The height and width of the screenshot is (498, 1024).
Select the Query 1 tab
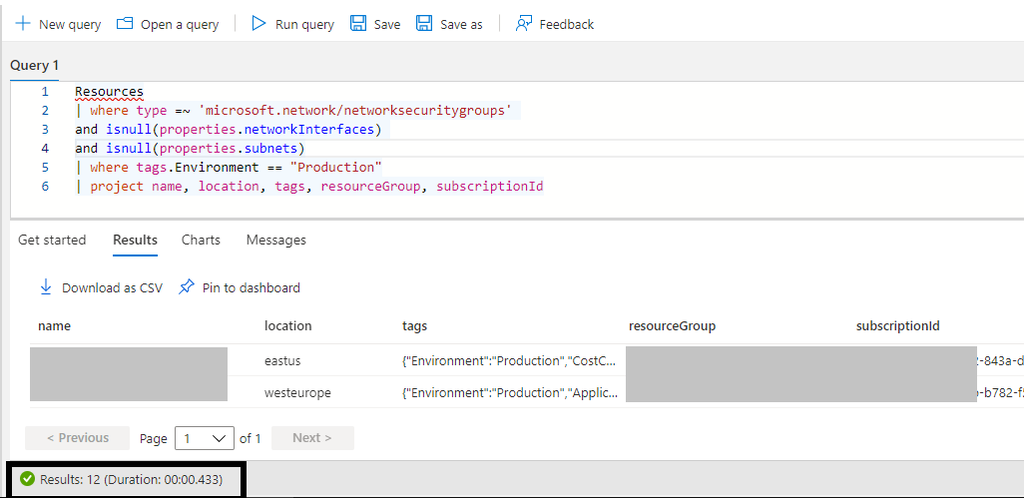pos(35,65)
